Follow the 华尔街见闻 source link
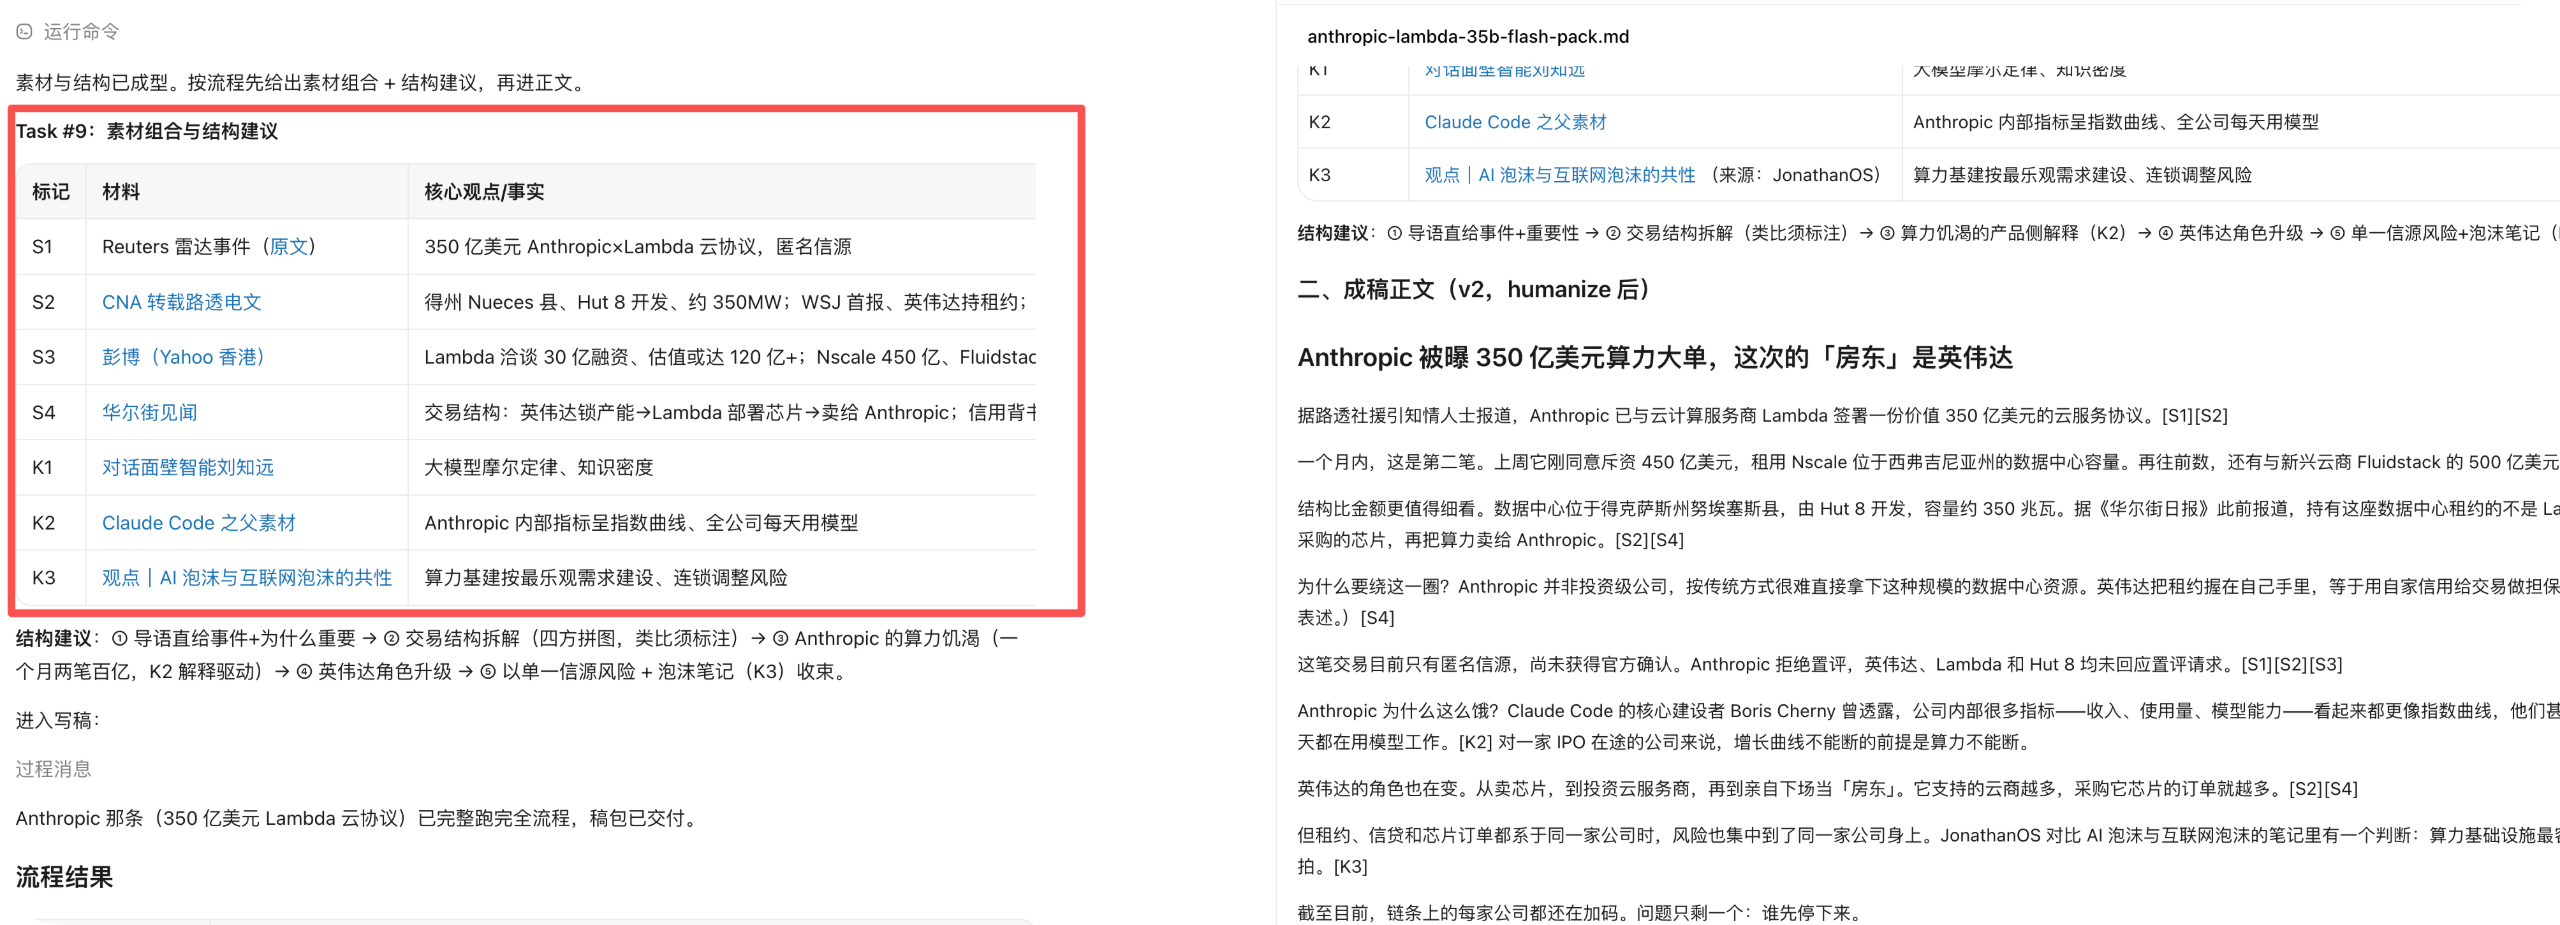The height and width of the screenshot is (925, 2560). pos(149,412)
